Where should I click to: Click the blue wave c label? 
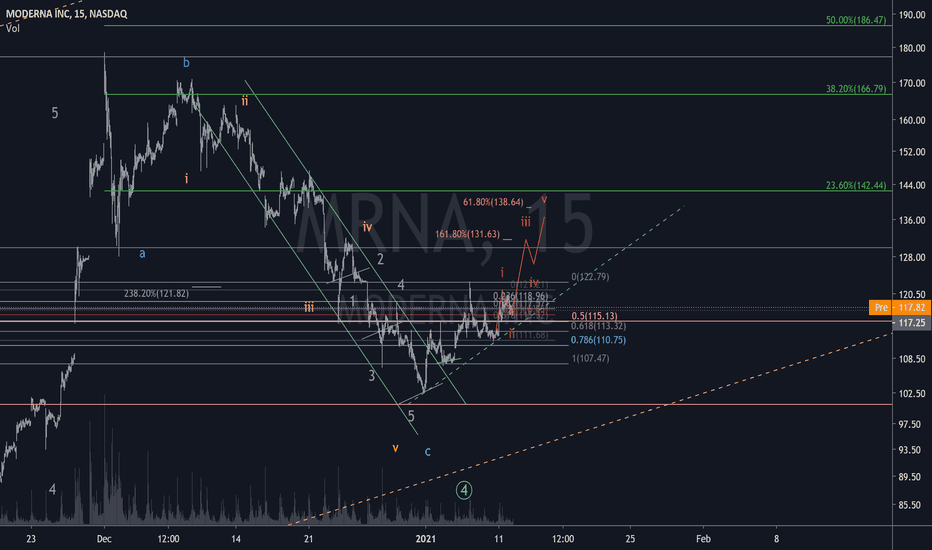pyautogui.click(x=427, y=451)
